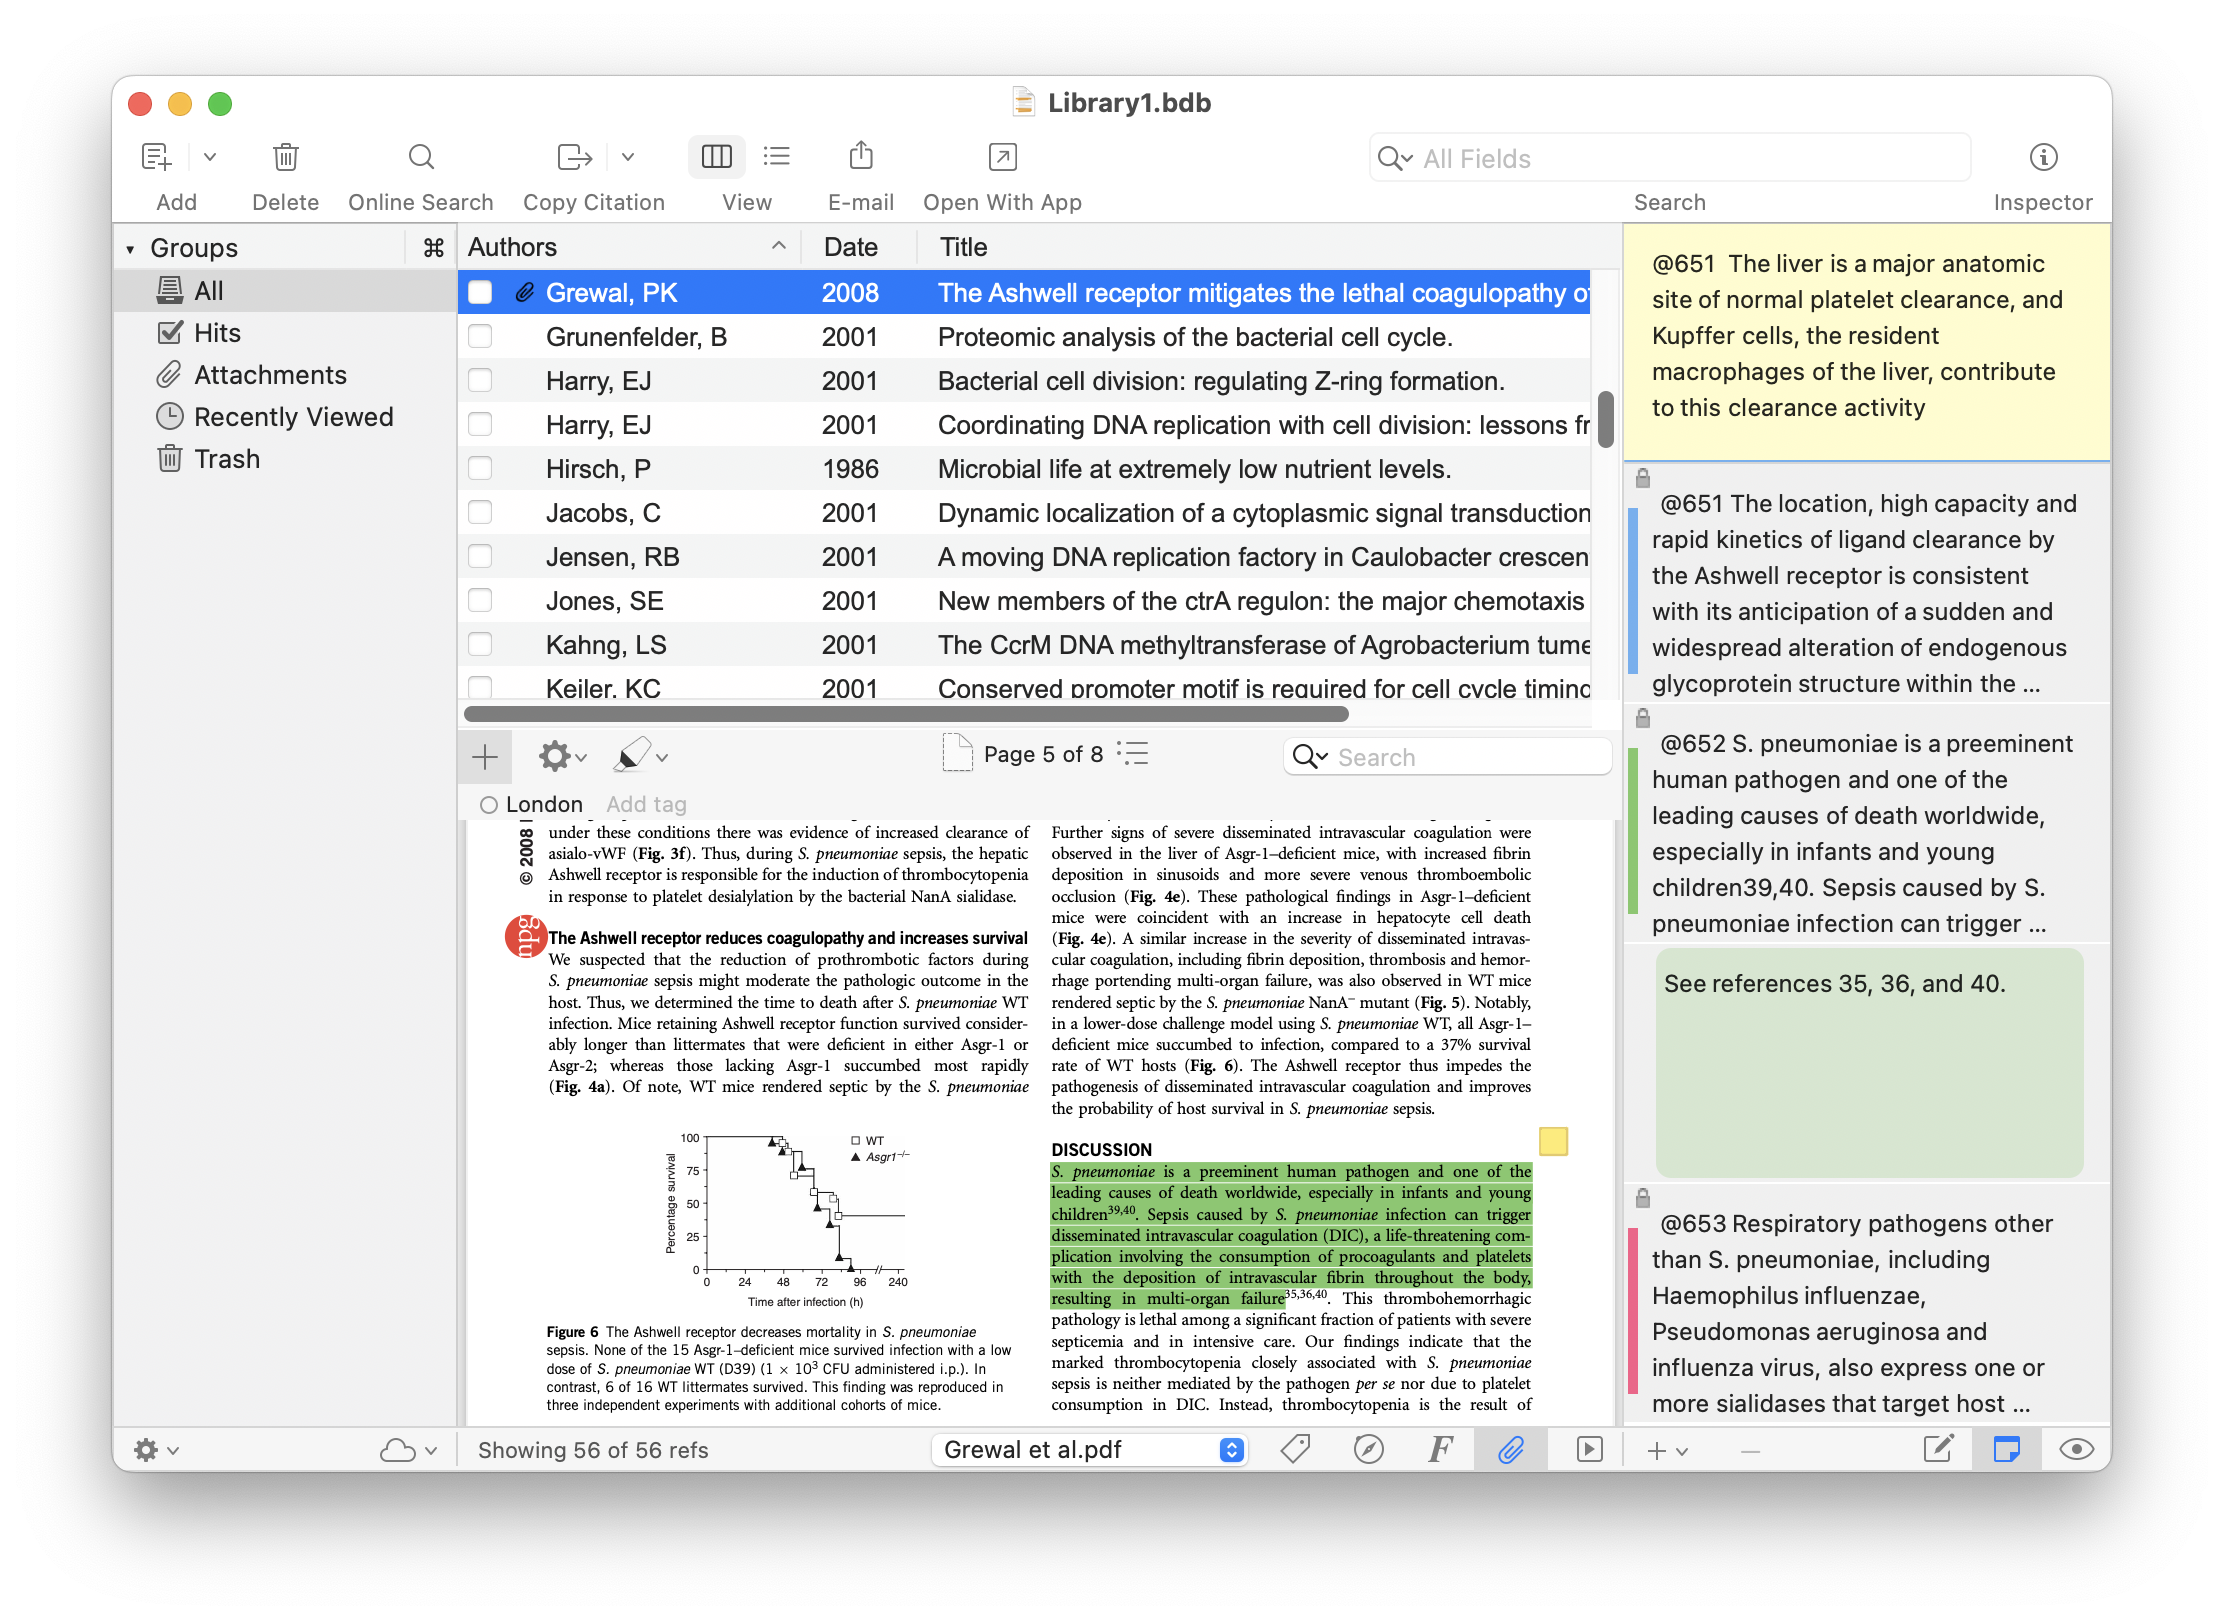Open the Inspector info icon
This screenshot has width=2224, height=1620.
pyautogui.click(x=2043, y=157)
